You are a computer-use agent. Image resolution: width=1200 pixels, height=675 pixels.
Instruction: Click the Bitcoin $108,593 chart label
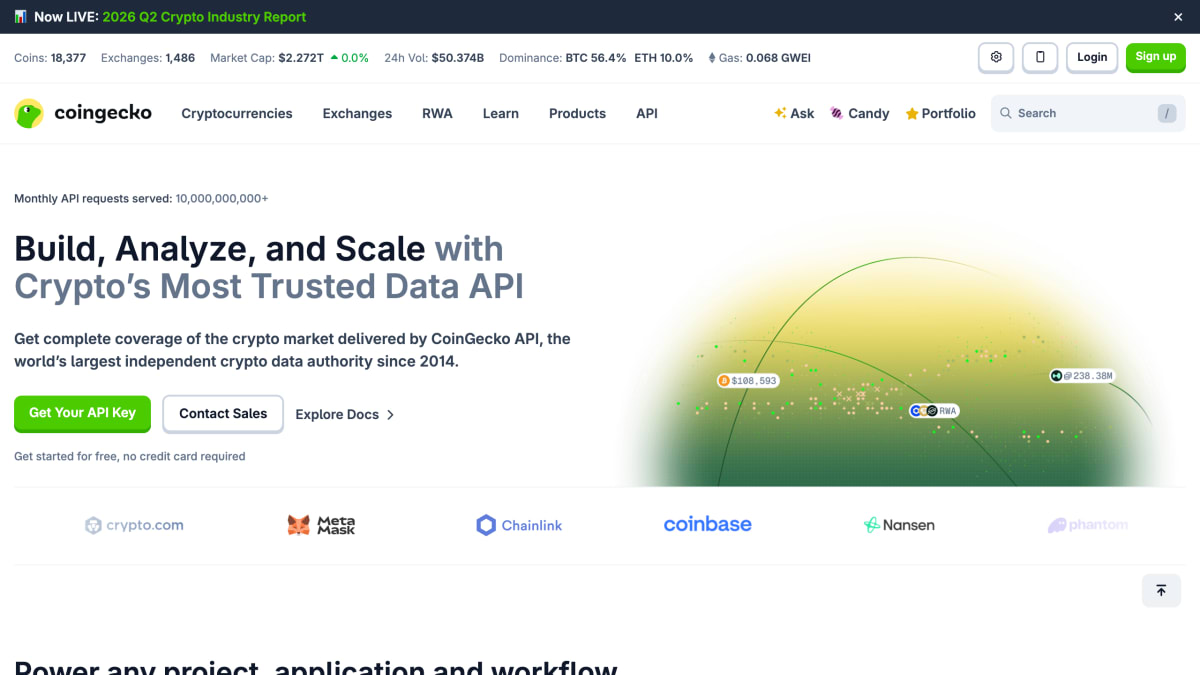click(748, 381)
